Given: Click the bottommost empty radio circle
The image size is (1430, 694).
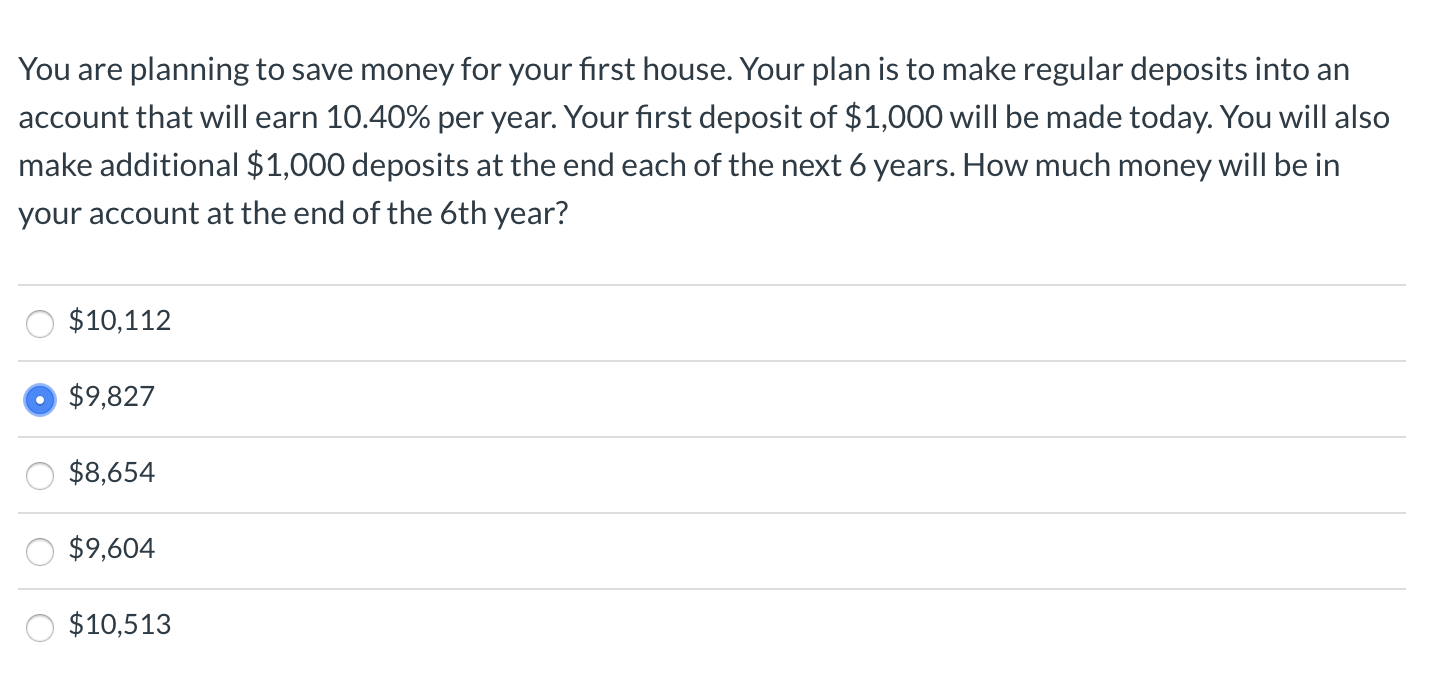Looking at the screenshot, I should (x=40, y=628).
